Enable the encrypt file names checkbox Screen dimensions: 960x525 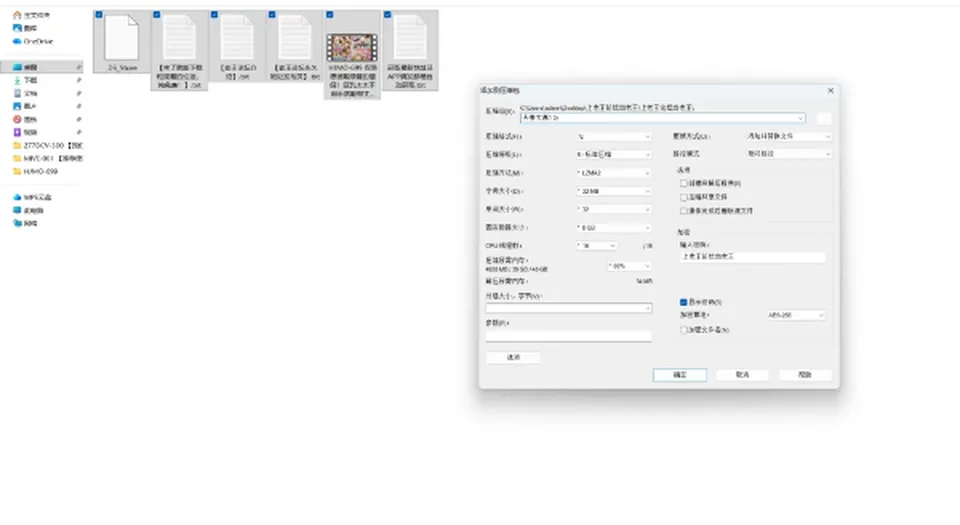coord(683,329)
